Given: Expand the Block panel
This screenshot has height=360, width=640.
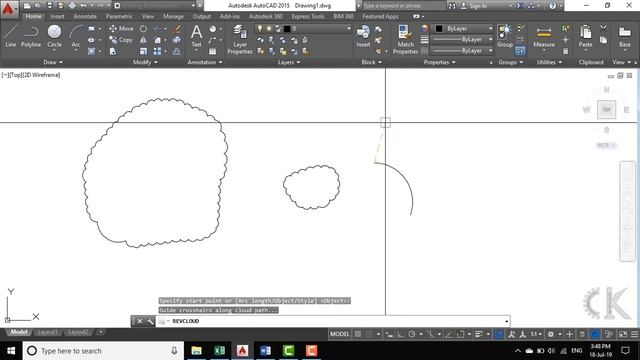Looking at the screenshot, I should [371, 62].
